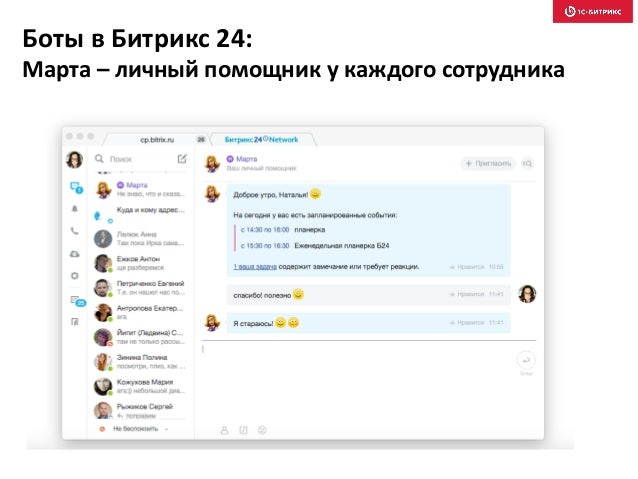The width and height of the screenshot is (638, 479).
Task: Open the cloud drive icon in sidebar
Action: coord(74,254)
